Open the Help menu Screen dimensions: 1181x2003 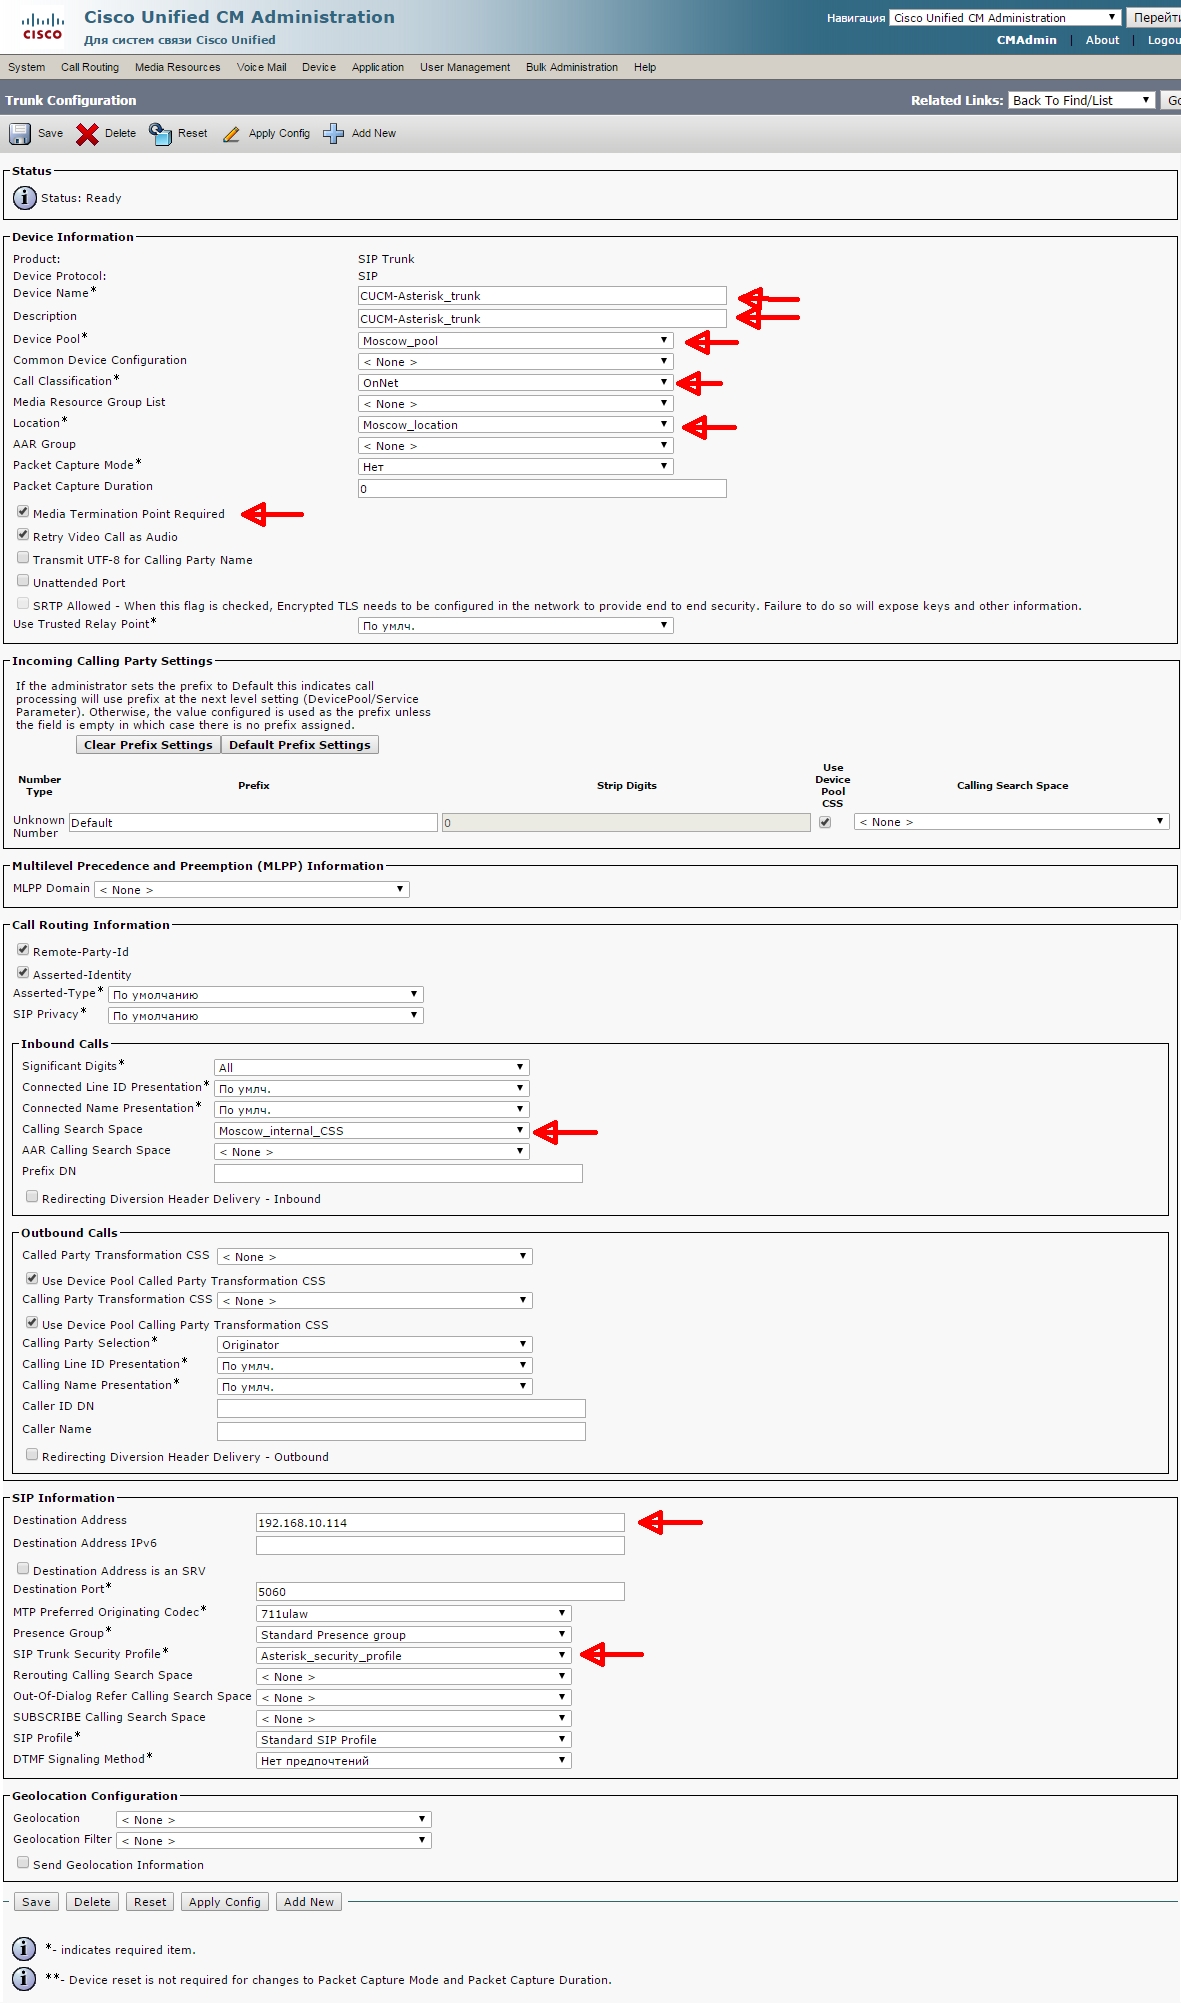[645, 67]
